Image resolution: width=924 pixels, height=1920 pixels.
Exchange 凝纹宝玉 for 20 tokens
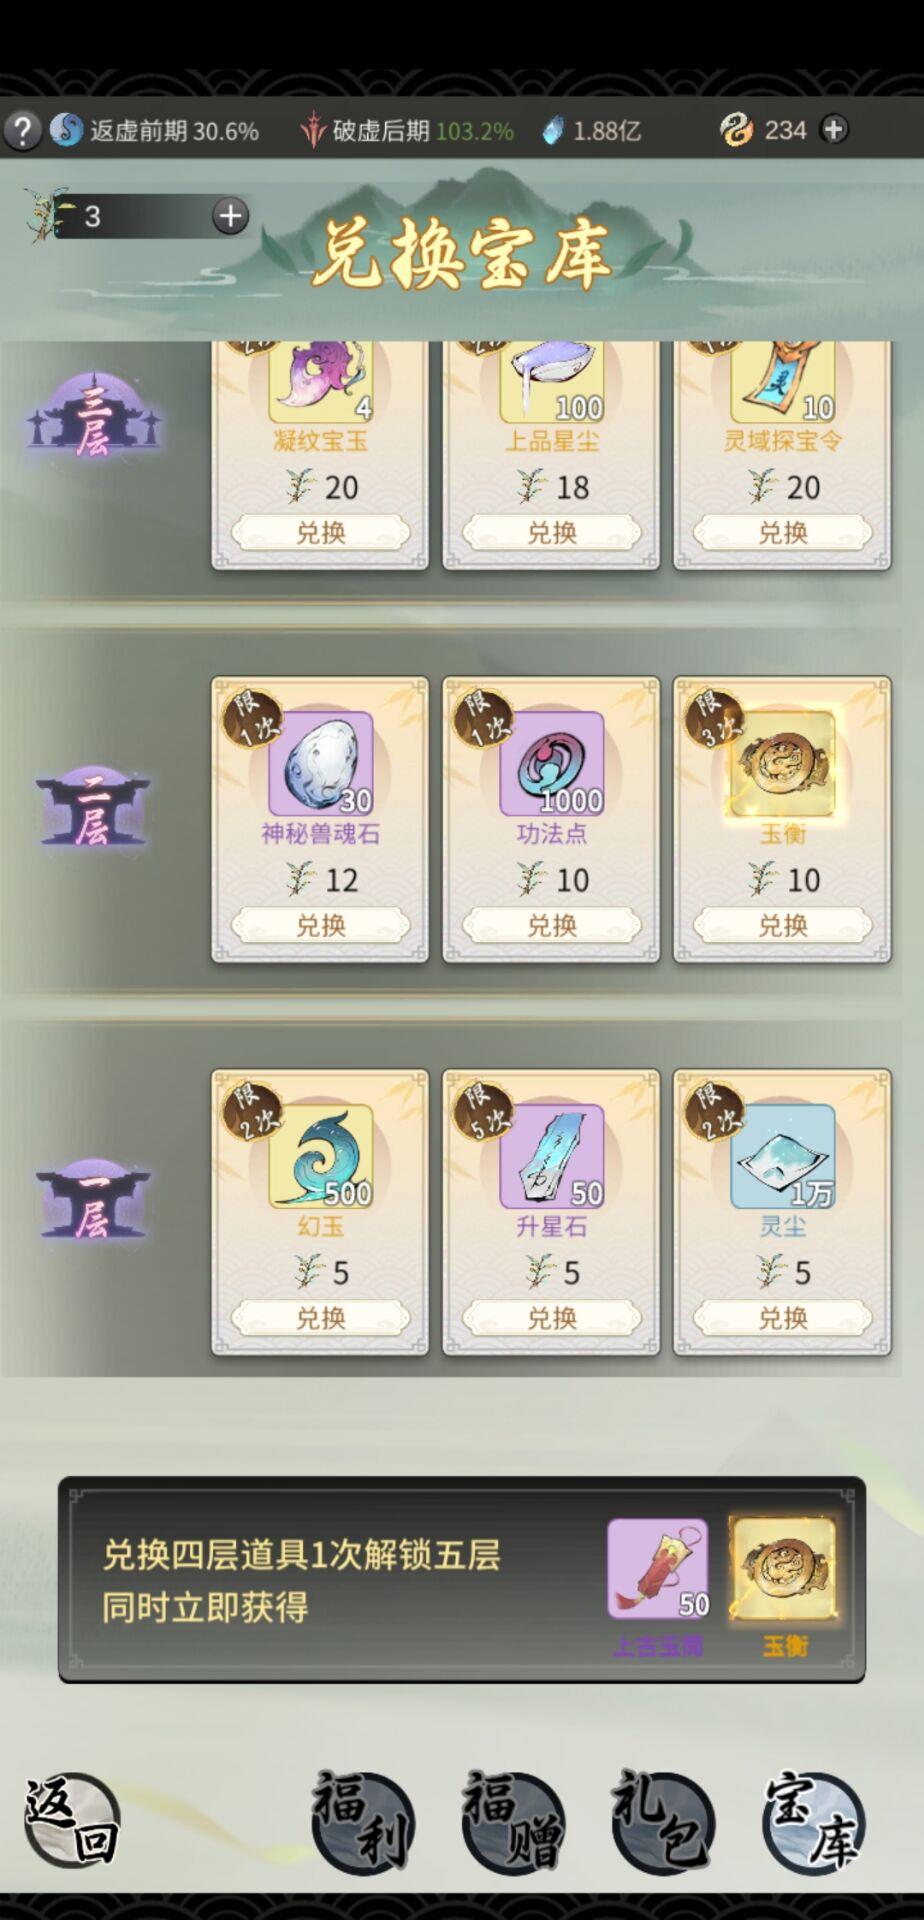coord(321,532)
